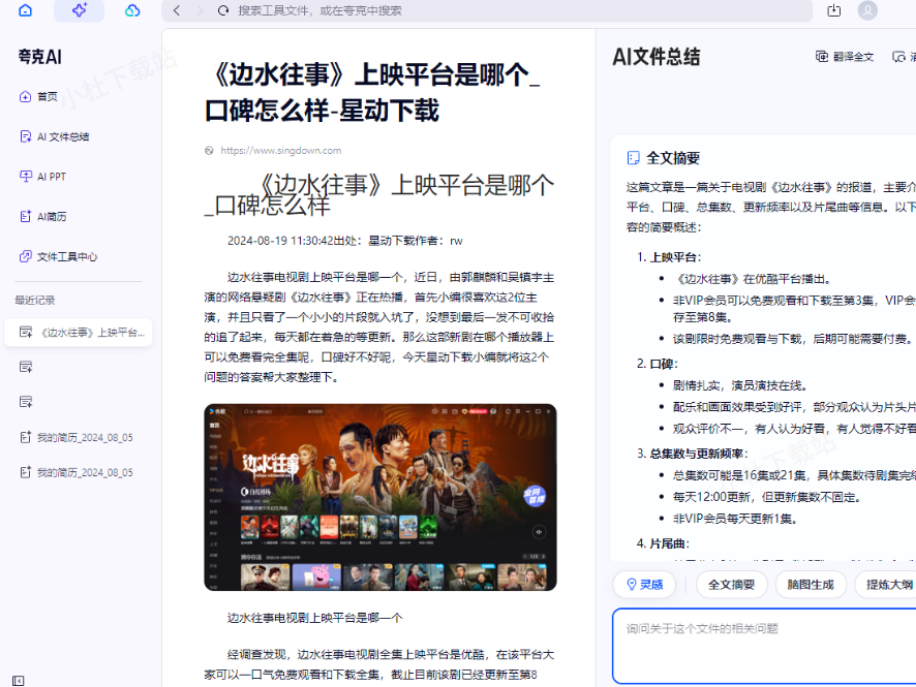This screenshot has width=916, height=687.
Task: Click bullet 剧情扎实，演员演技在线
Action: (740, 386)
